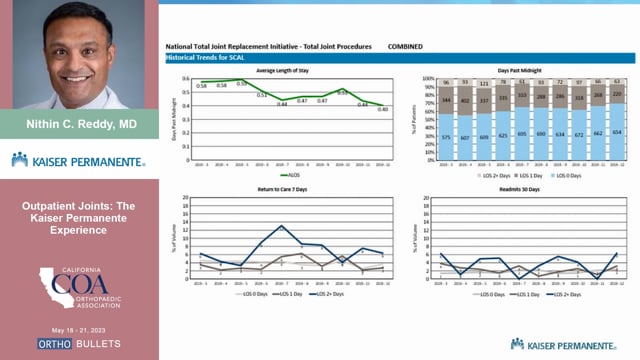Click the ORTHO BULLETS logo
Viewport: 640px width, 360px height.
tap(79, 344)
